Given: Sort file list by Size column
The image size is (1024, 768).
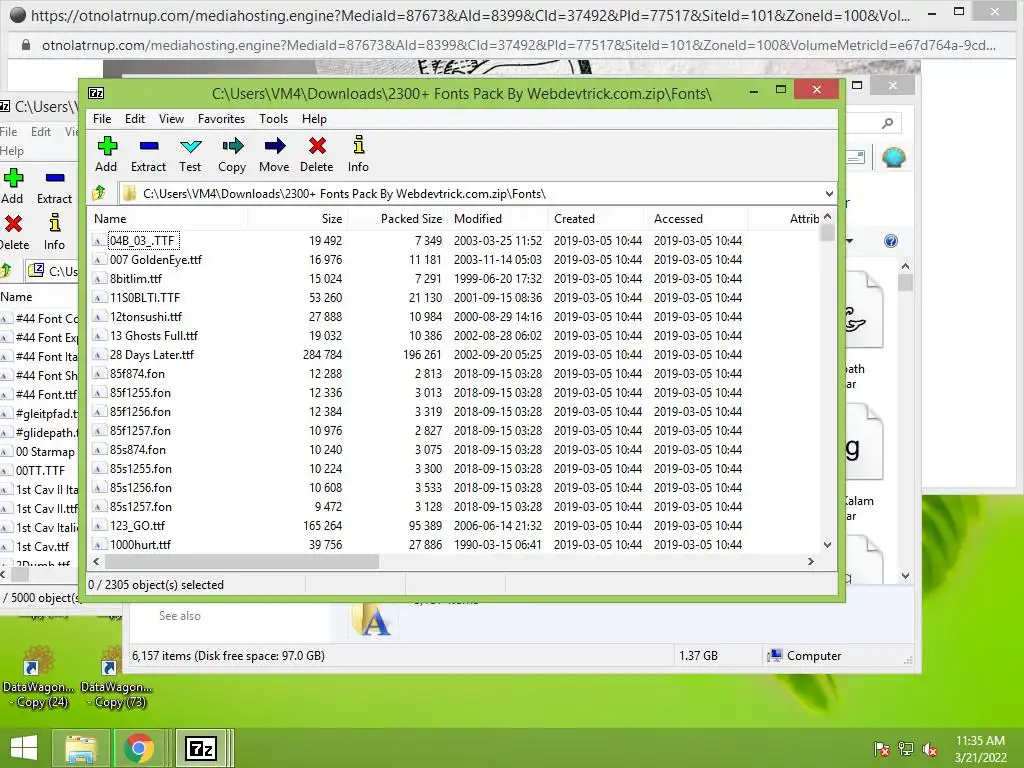Looking at the screenshot, I should pos(297,219).
